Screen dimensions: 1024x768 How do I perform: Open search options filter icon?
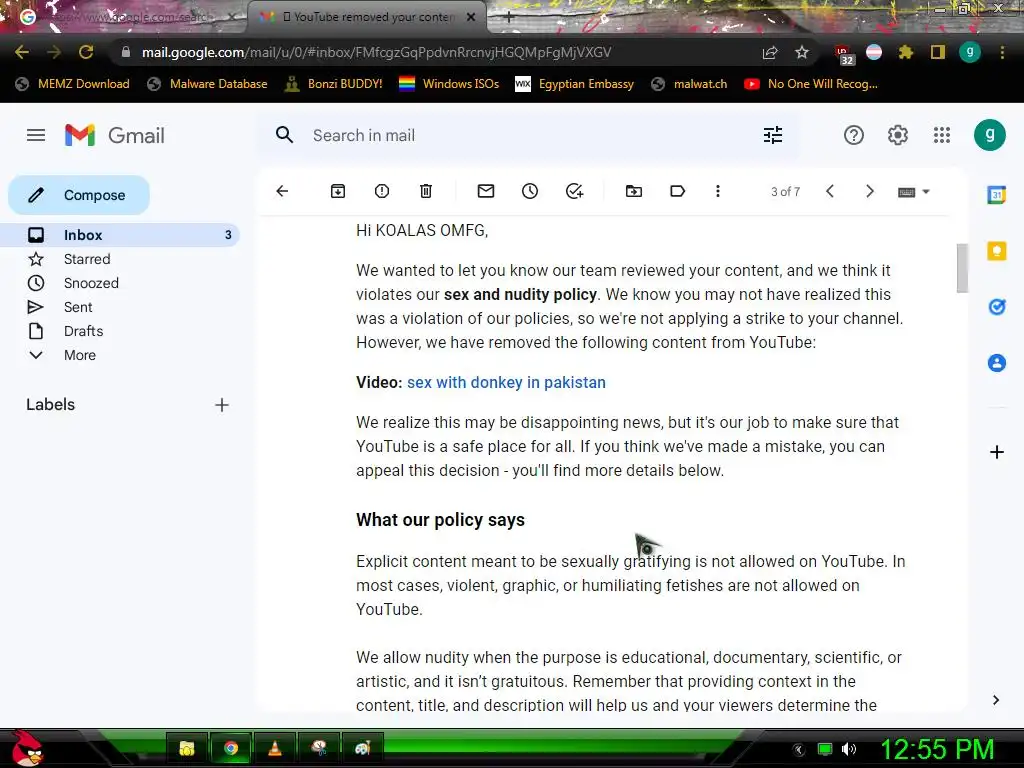tap(773, 135)
